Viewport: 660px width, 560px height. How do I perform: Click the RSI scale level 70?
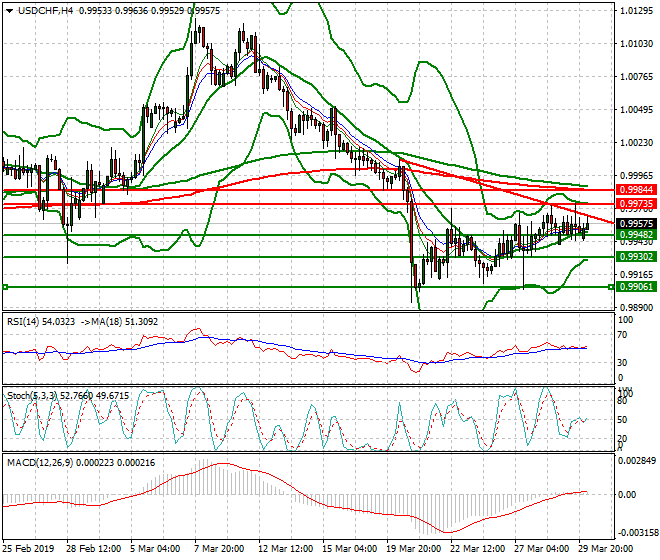pos(623,335)
